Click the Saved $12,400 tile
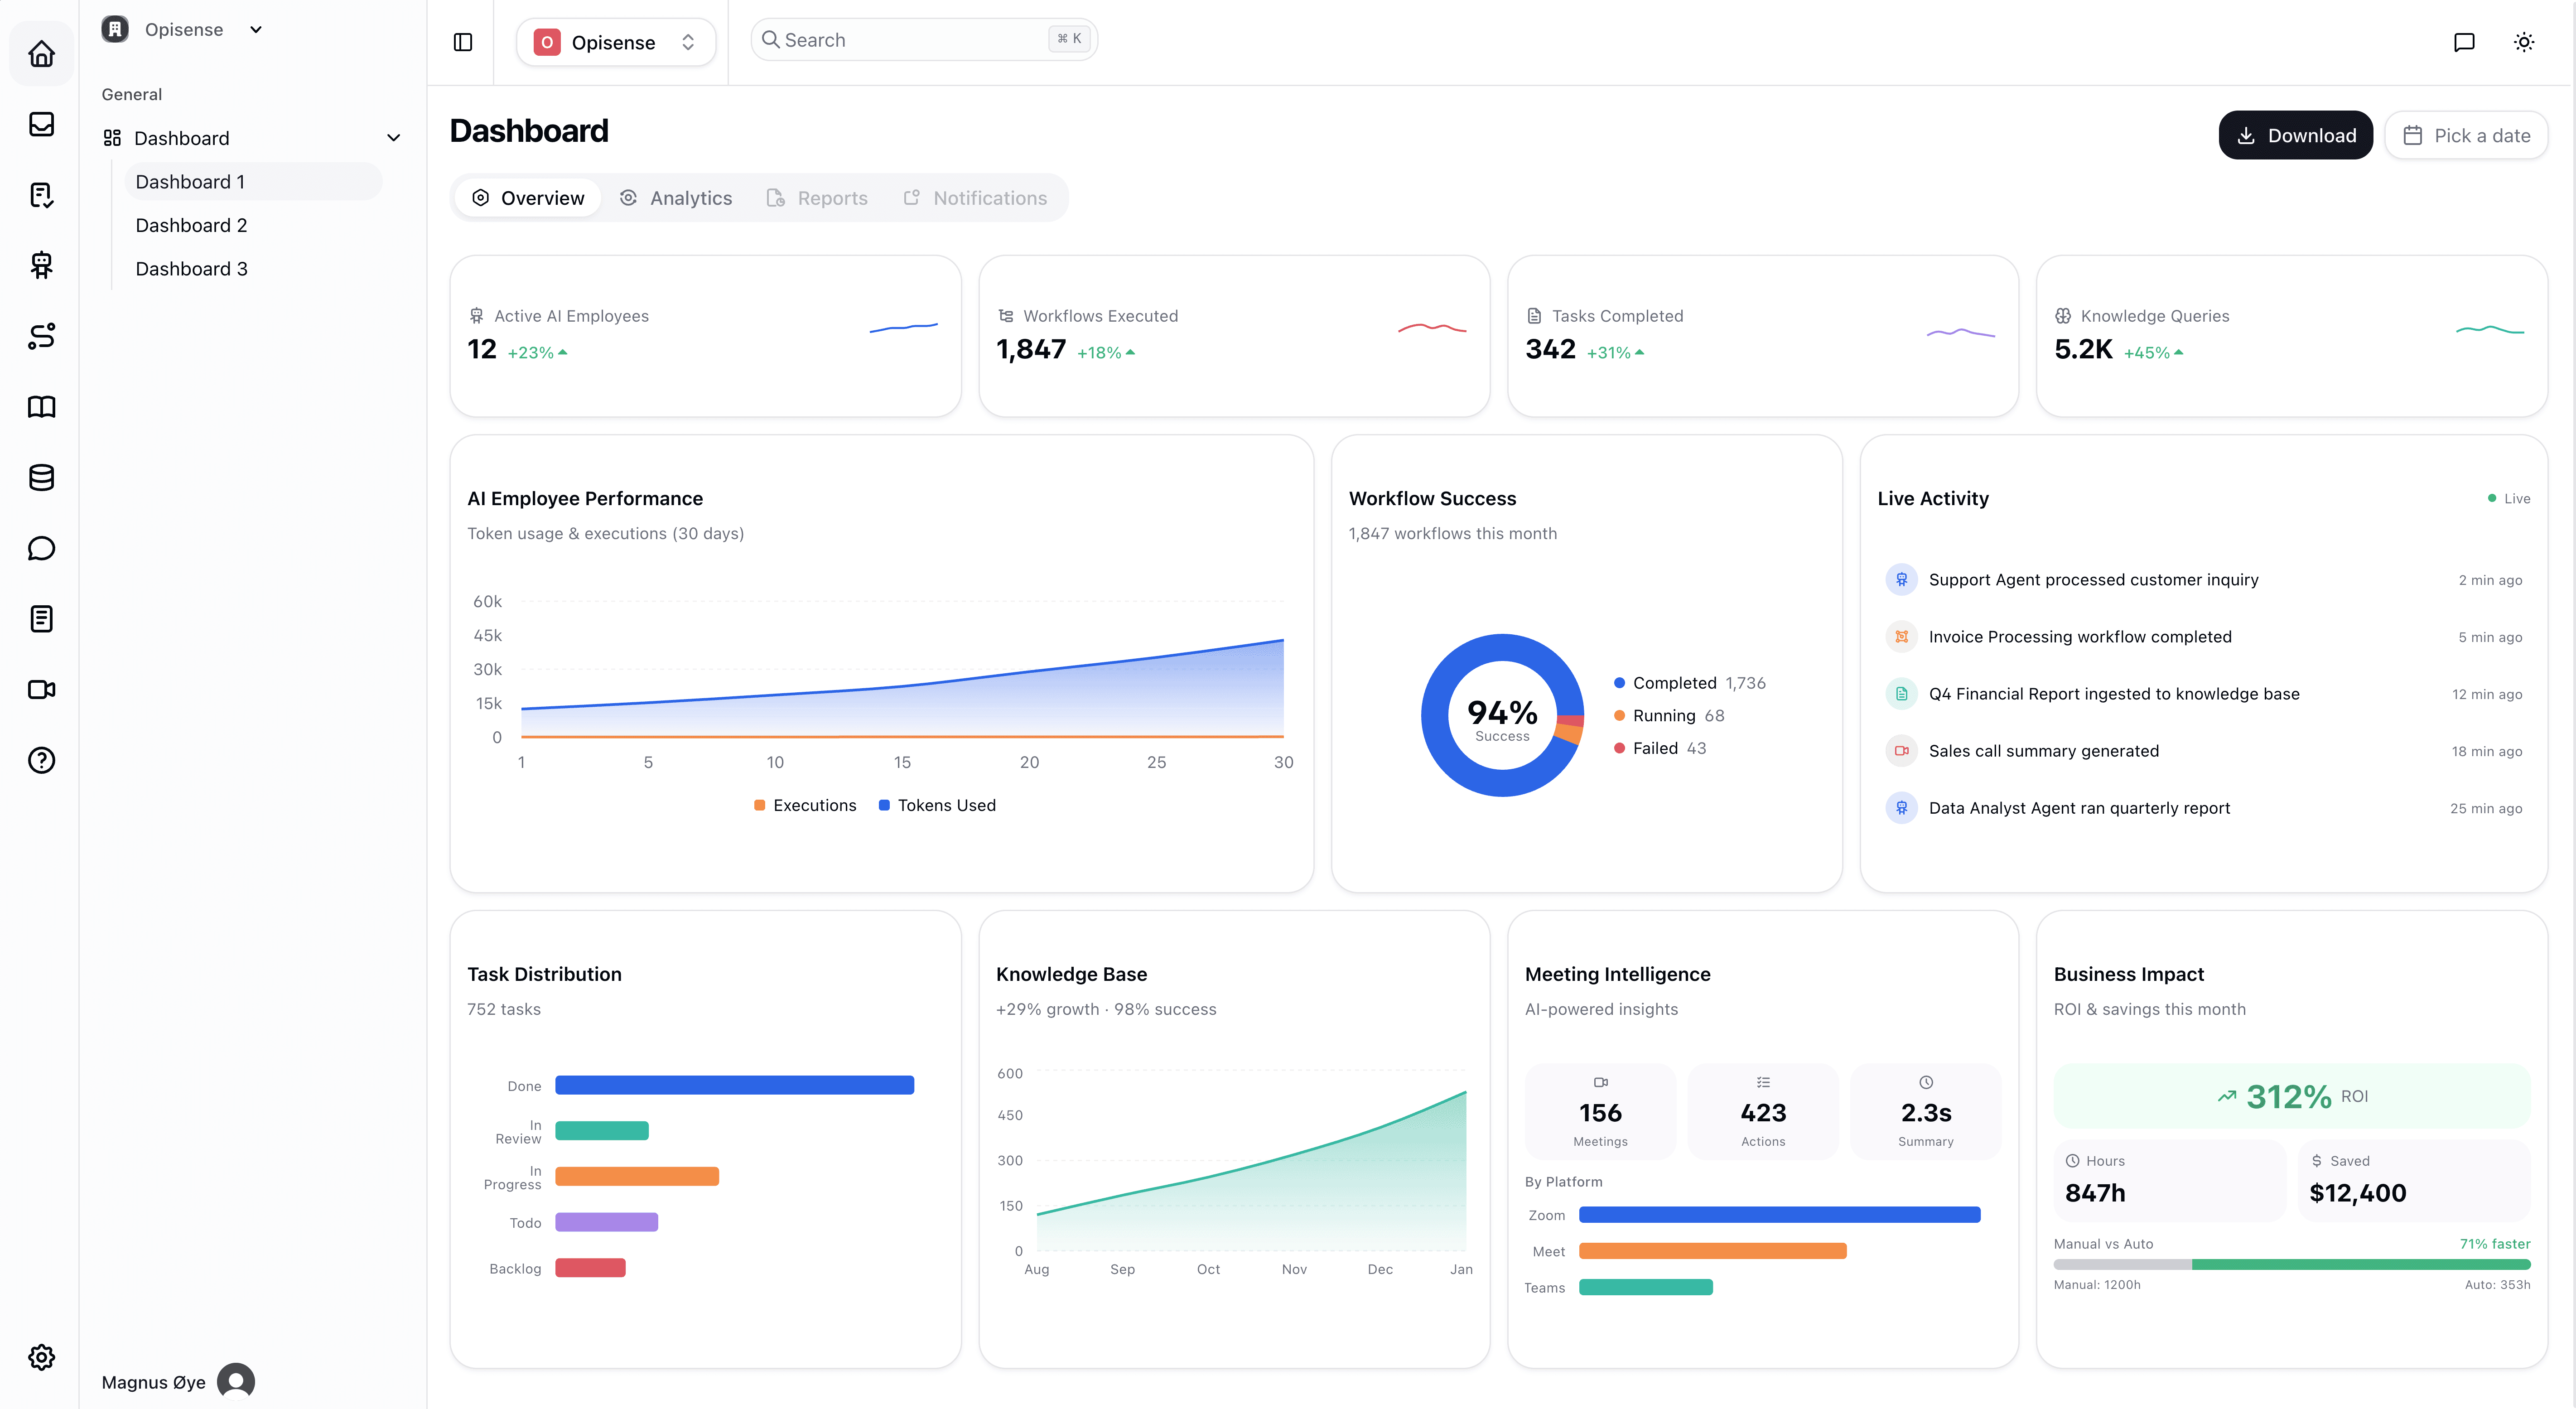The image size is (2576, 1409). tap(2414, 1180)
